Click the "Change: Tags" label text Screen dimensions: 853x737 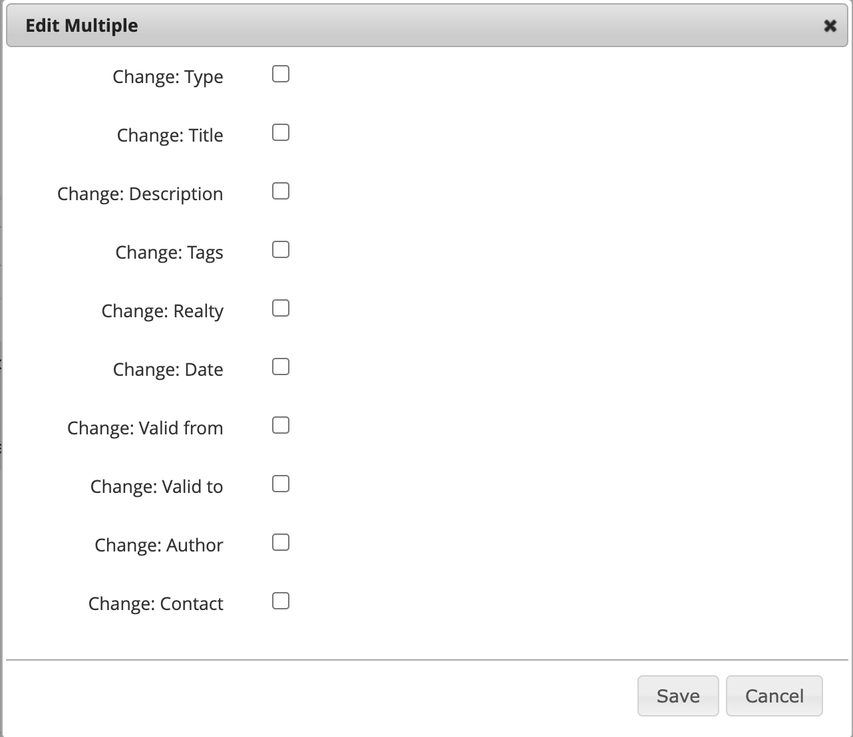point(169,253)
